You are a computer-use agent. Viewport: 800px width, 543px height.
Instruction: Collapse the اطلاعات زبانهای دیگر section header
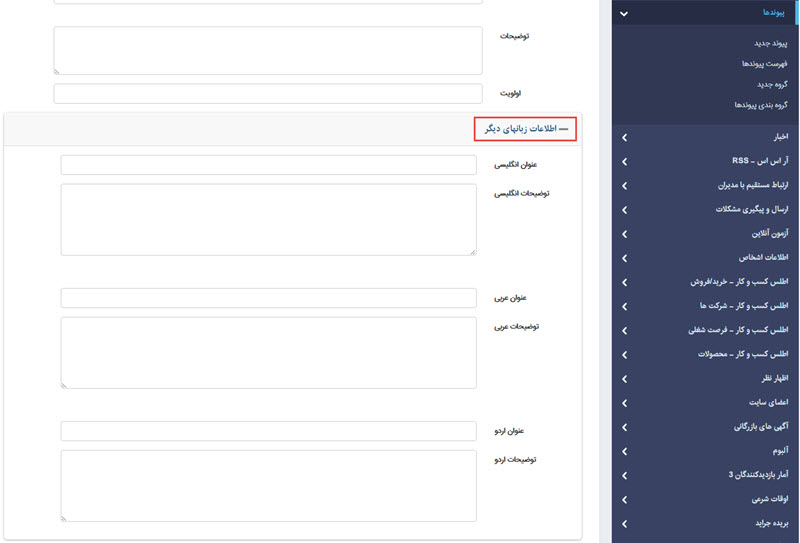tap(526, 129)
